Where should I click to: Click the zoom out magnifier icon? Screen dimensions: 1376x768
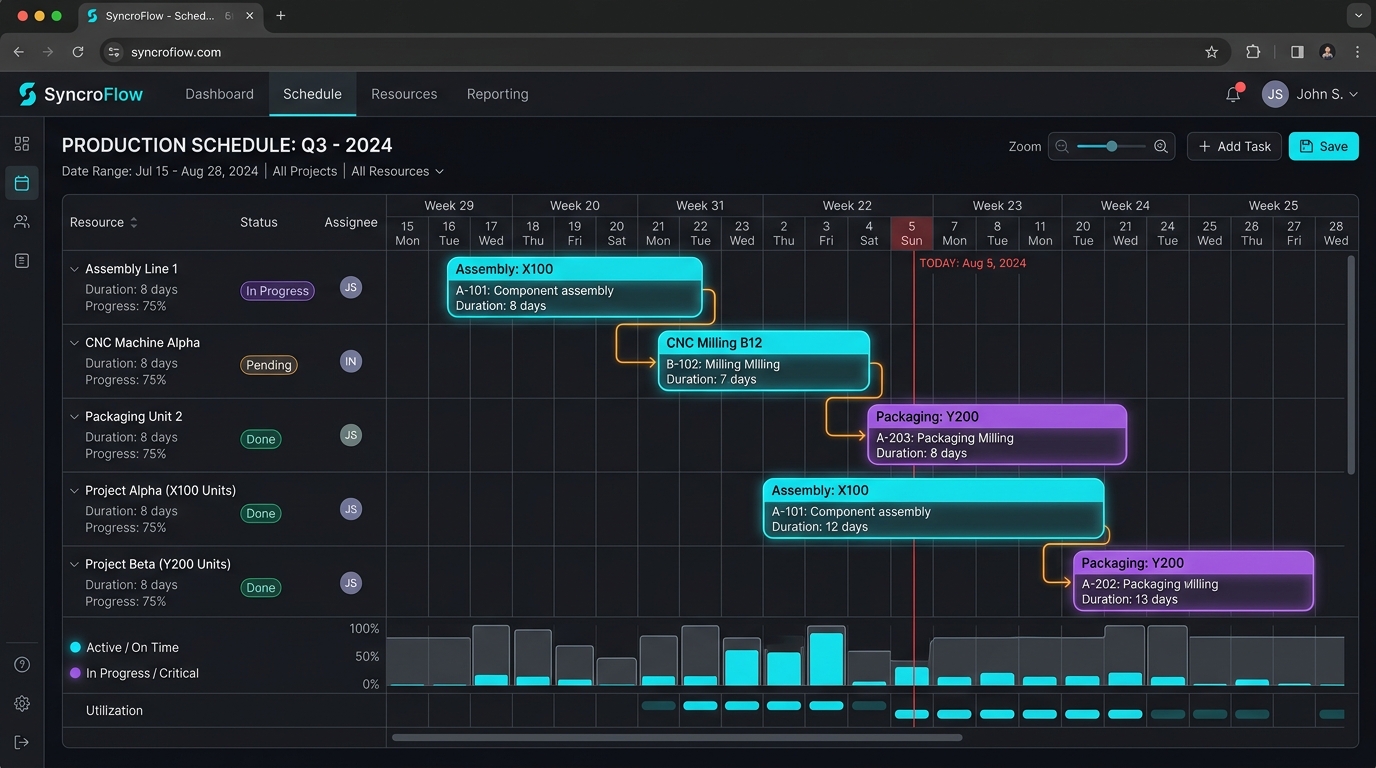(1062, 146)
